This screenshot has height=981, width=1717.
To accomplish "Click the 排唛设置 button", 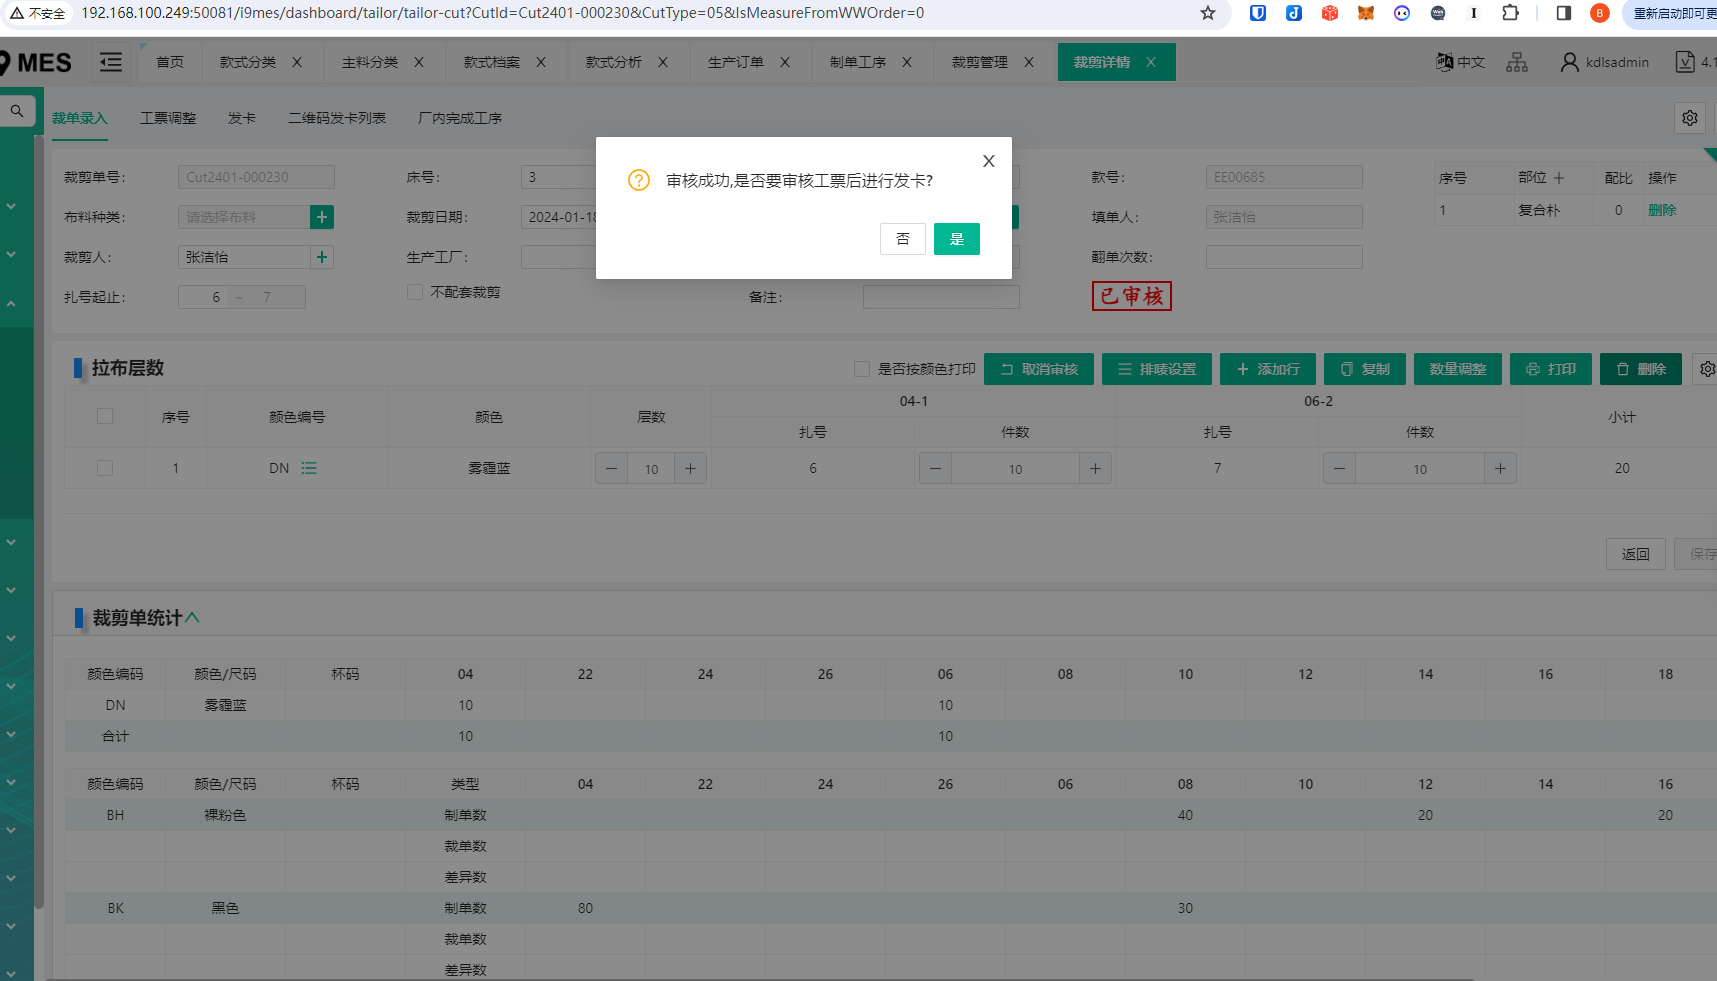I will click(x=1157, y=369).
